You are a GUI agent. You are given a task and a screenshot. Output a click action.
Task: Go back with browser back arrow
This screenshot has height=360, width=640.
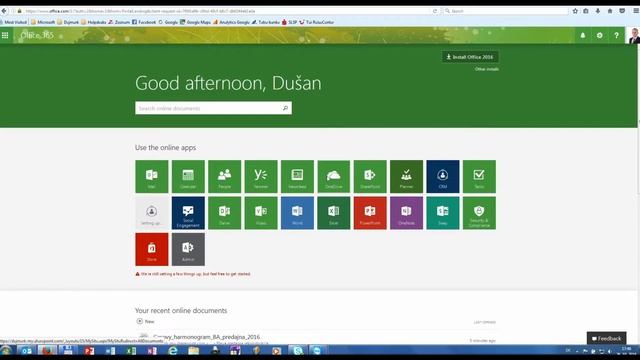point(4,11)
